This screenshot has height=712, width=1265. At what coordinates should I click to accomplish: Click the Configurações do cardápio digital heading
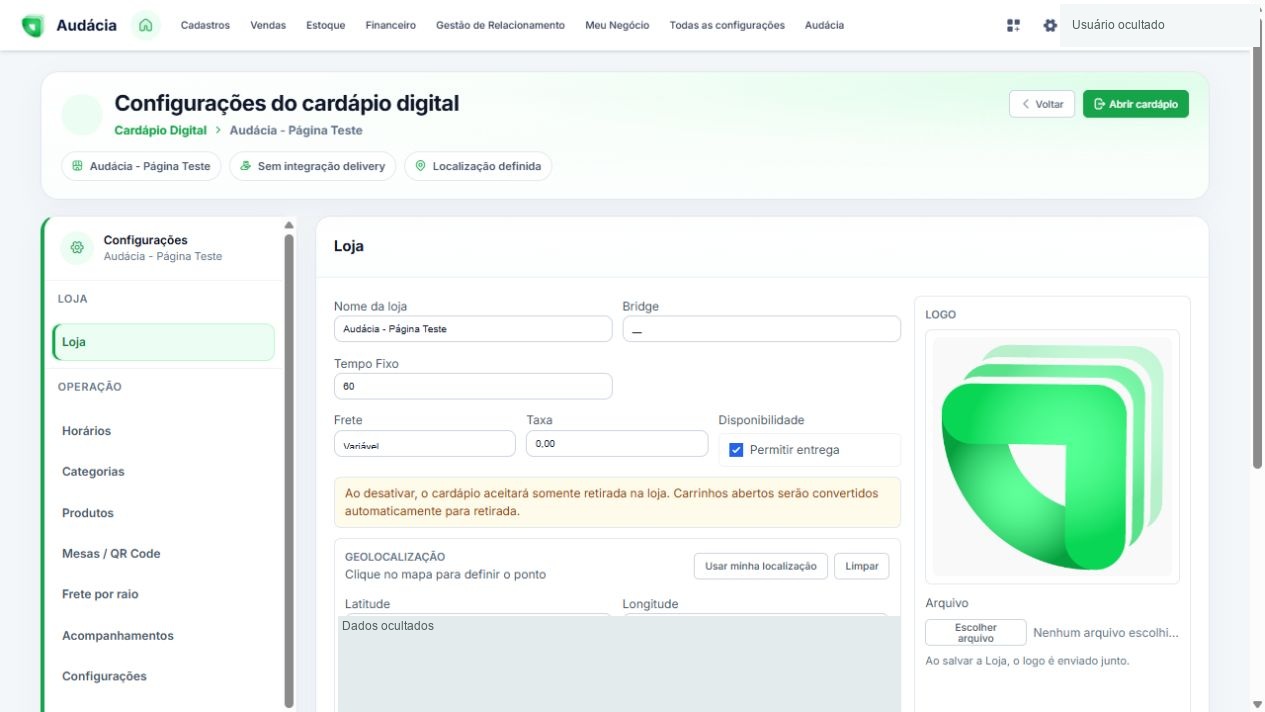287,103
